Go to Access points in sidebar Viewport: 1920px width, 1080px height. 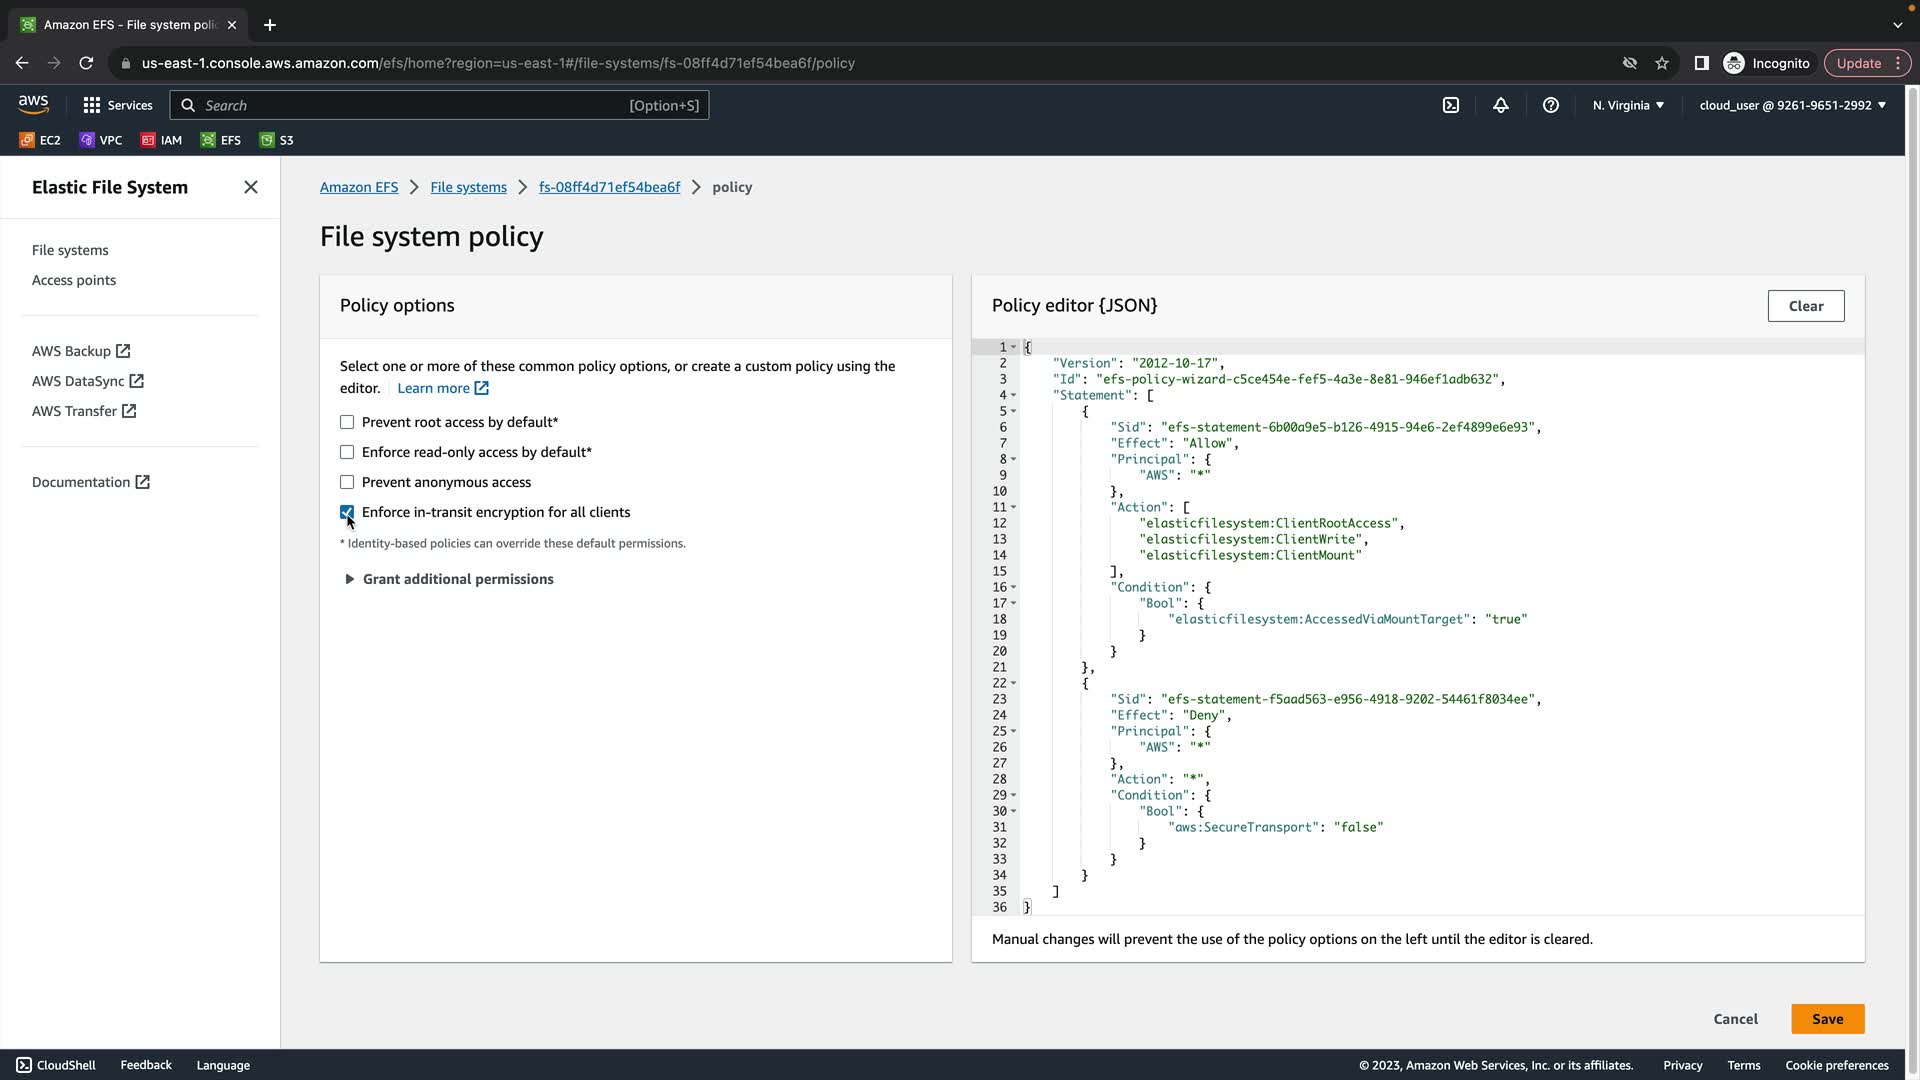pos(74,280)
